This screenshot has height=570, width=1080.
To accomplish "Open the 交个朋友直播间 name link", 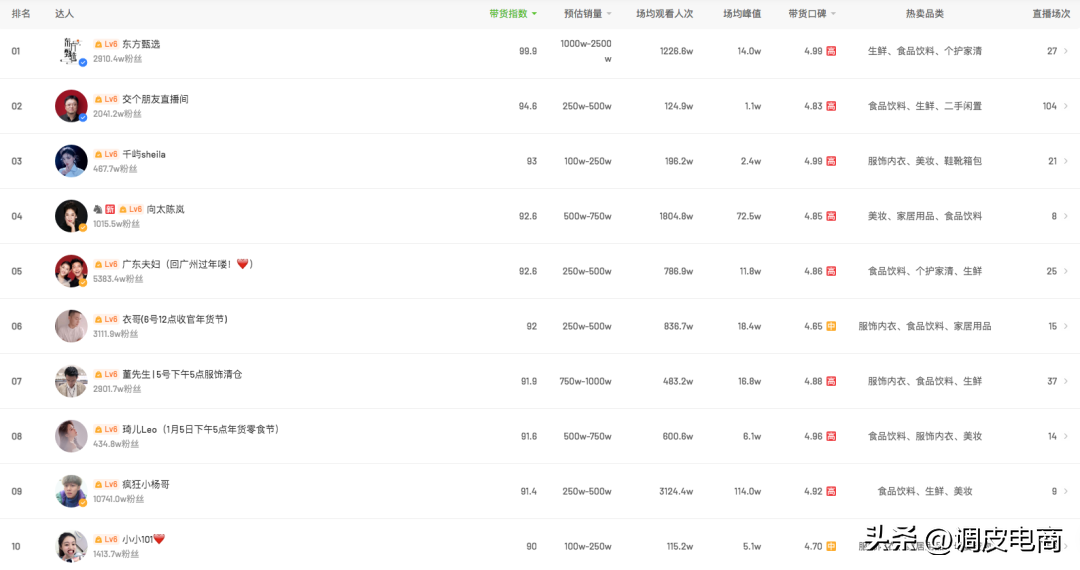I will [155, 99].
